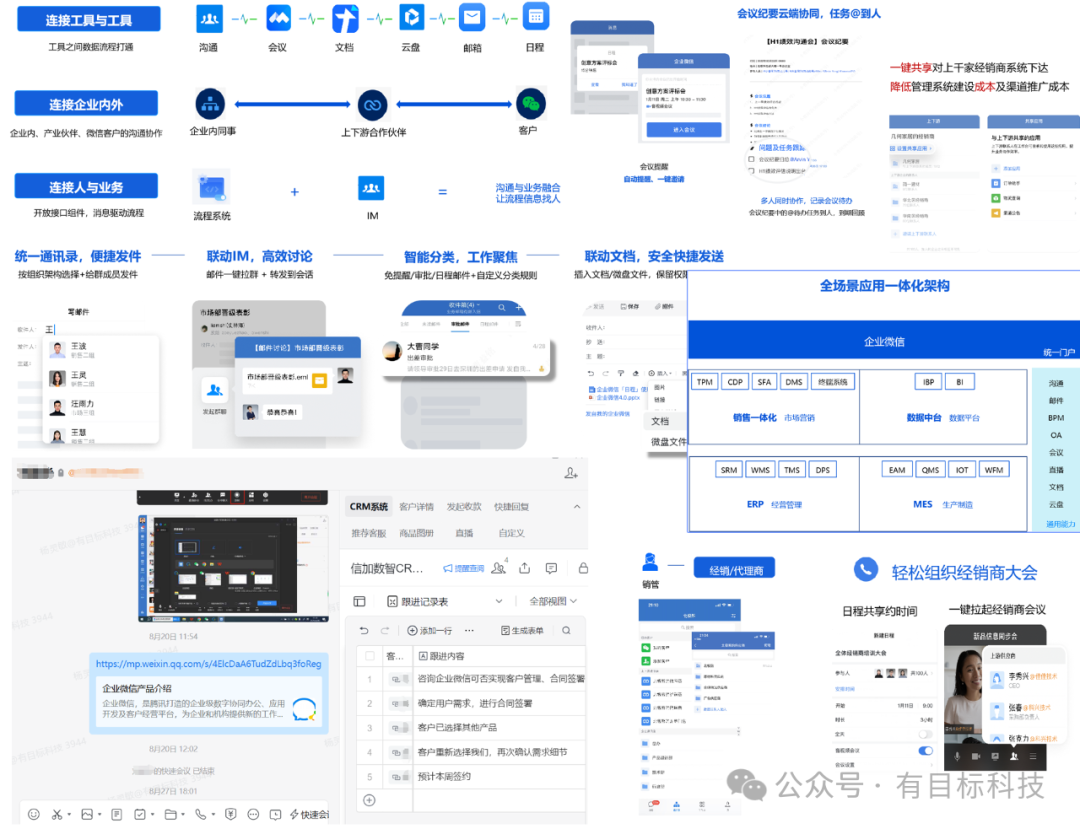Select the 客户详情 tab

(416, 507)
